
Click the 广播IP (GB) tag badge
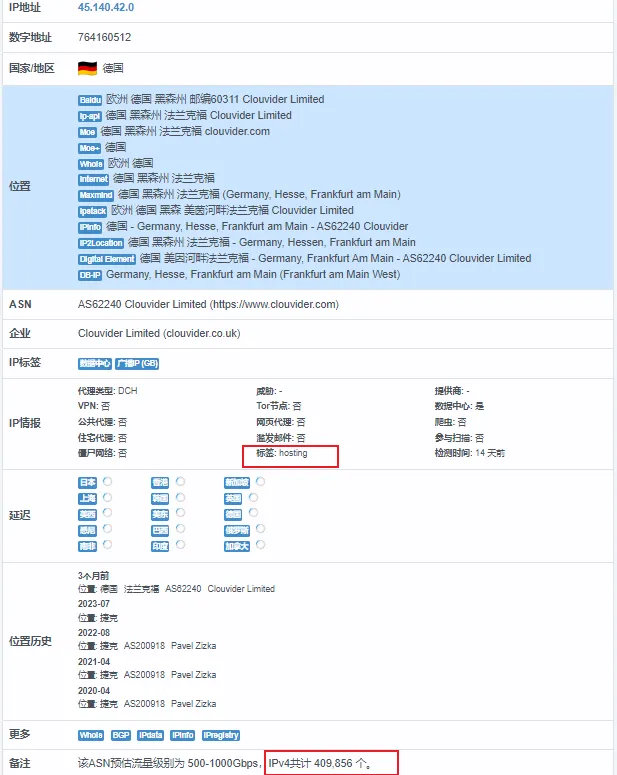tap(137, 363)
